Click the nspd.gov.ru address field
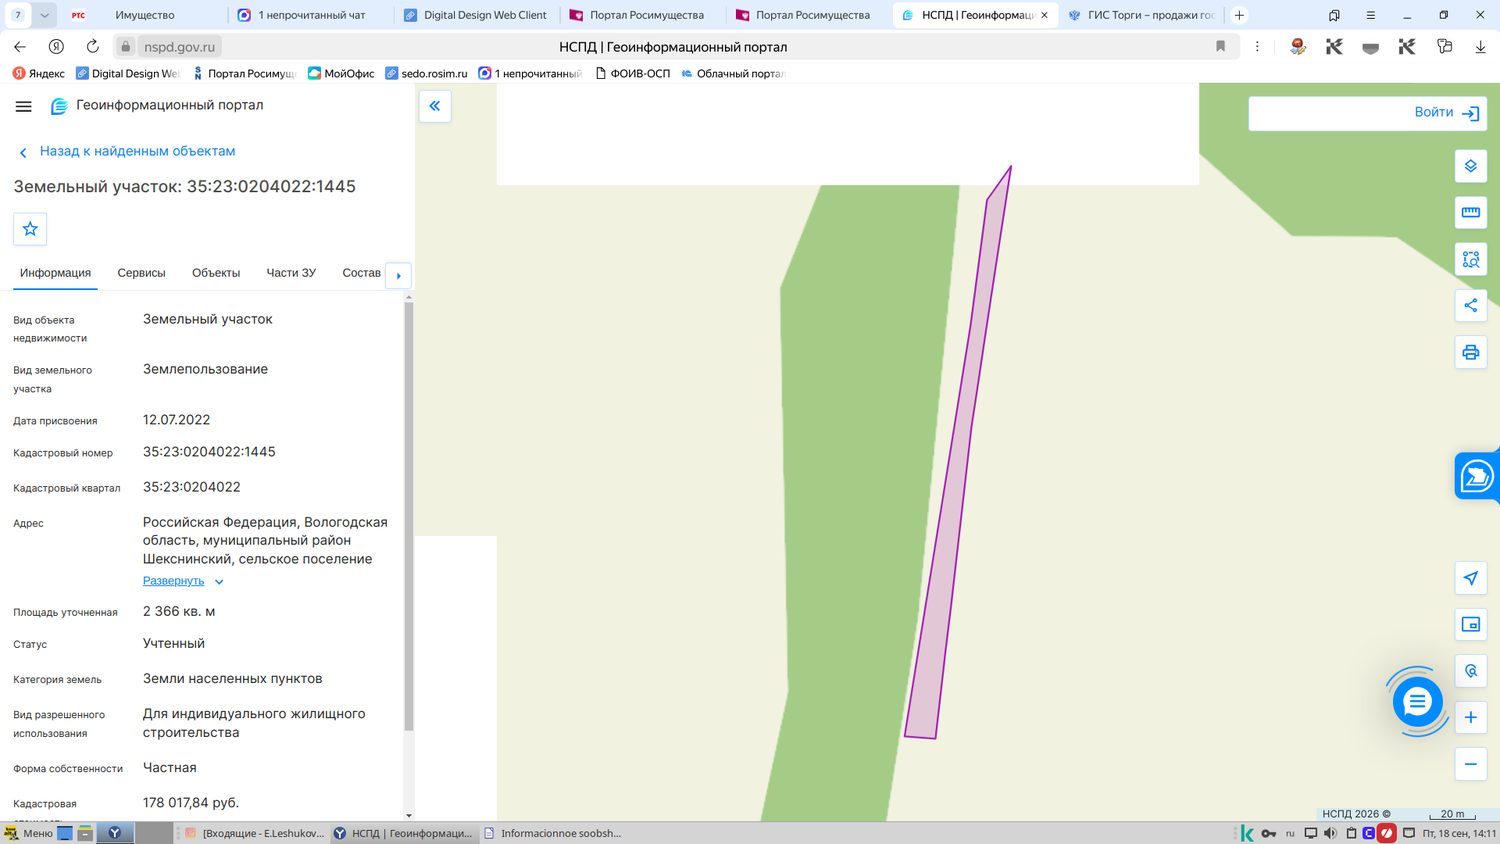Viewport: 1500px width, 844px height. (x=179, y=46)
